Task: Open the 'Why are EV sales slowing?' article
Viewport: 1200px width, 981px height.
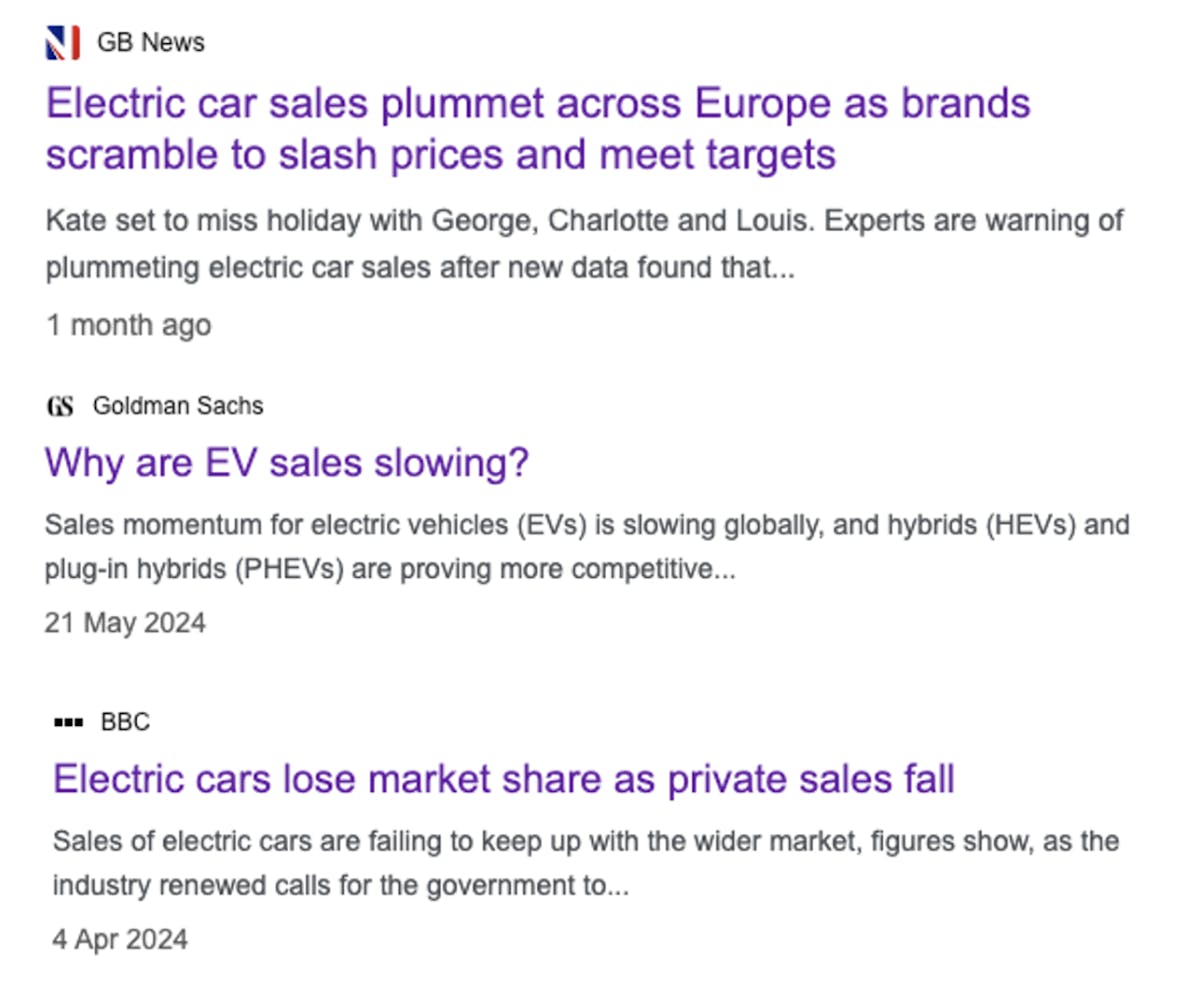Action: point(287,462)
